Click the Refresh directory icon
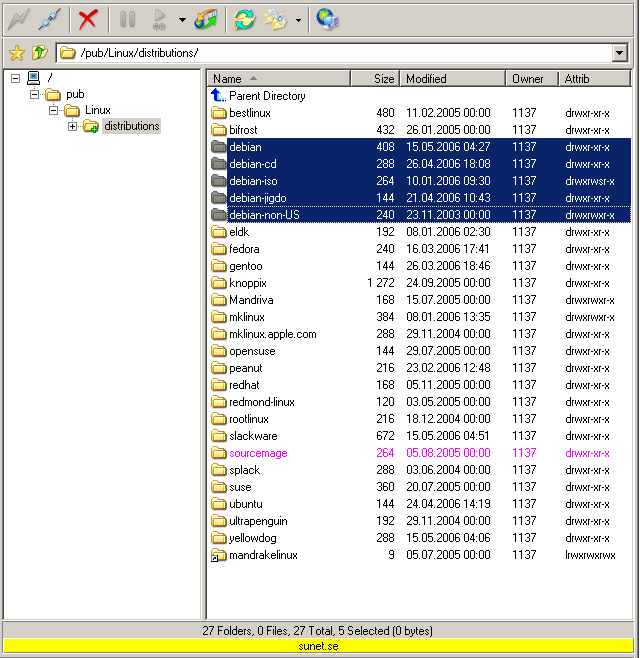The width and height of the screenshot is (640, 658). pos(244,18)
